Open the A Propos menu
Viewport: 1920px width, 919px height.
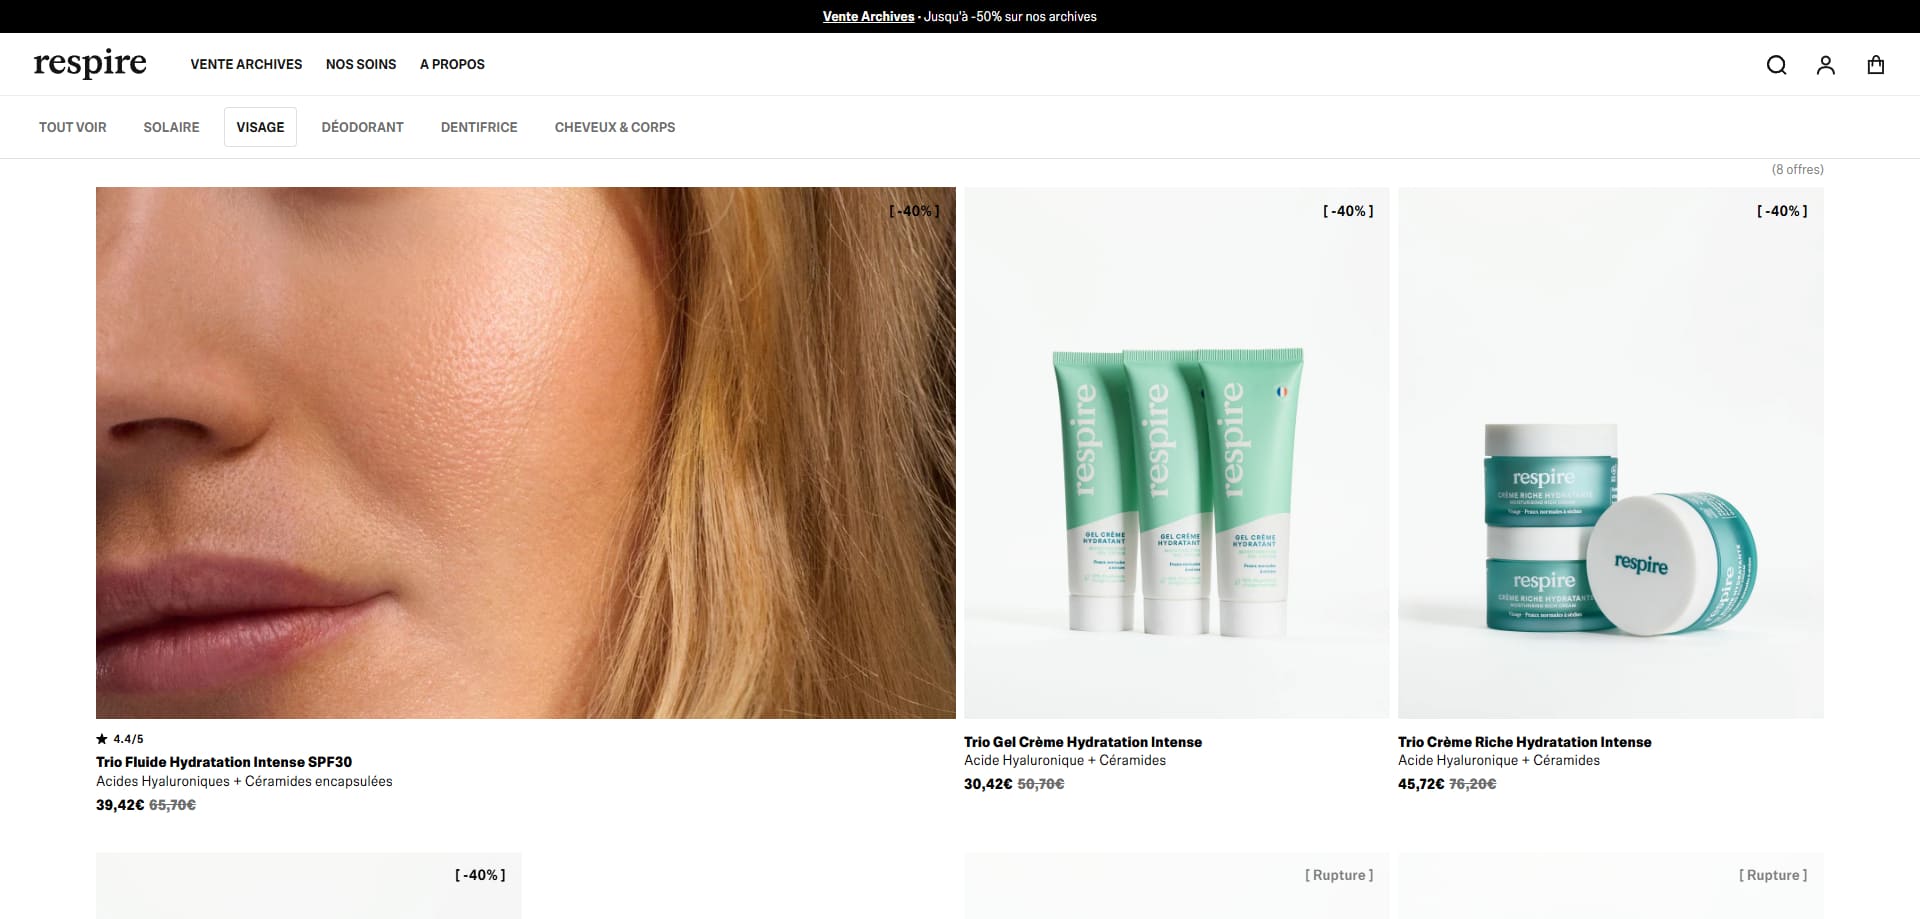click(452, 64)
